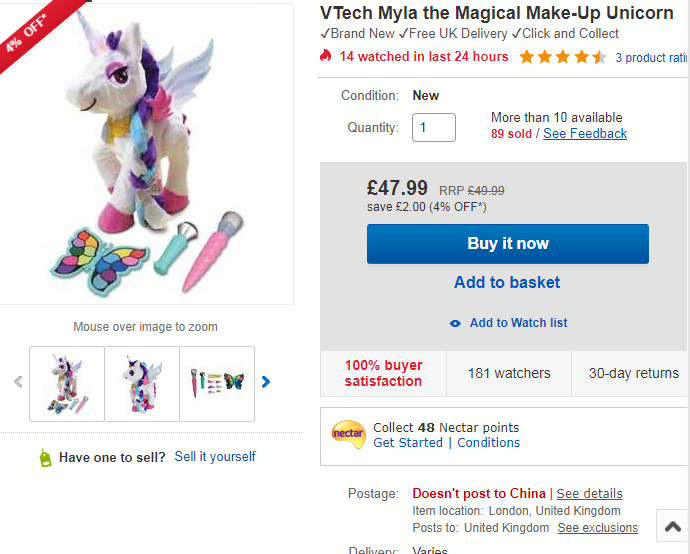
Task: Open the Nectar Get Started link
Action: pos(409,443)
